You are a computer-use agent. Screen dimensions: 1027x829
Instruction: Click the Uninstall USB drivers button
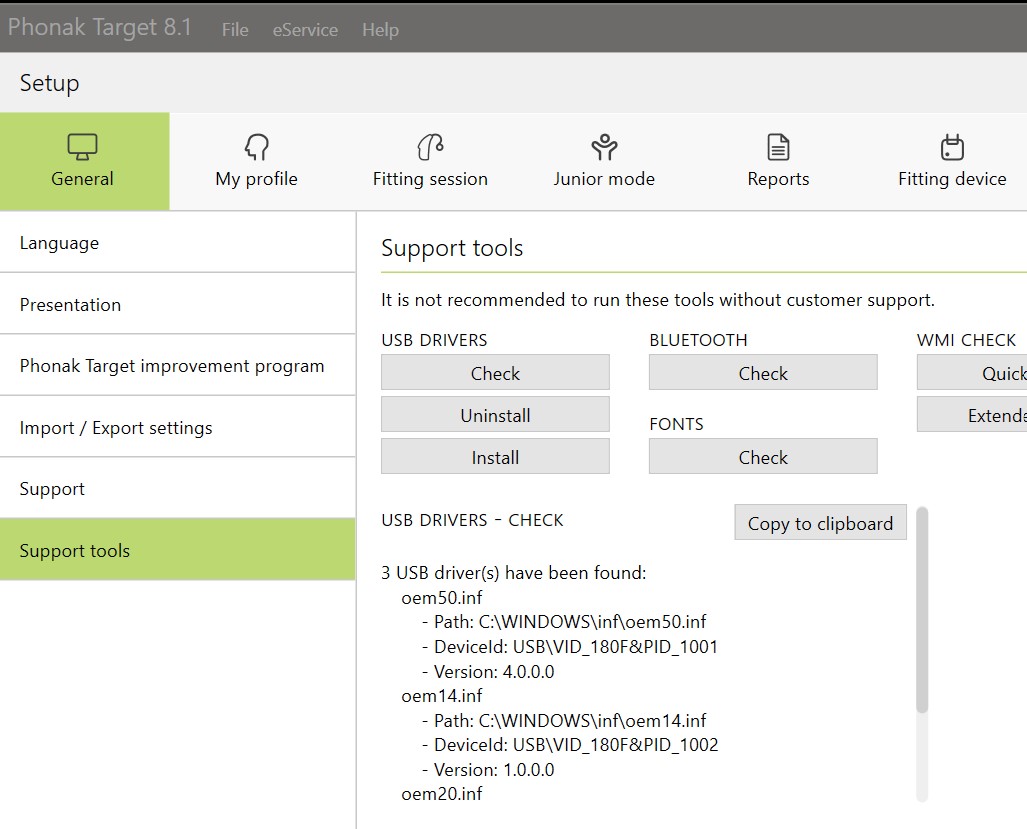pos(495,414)
